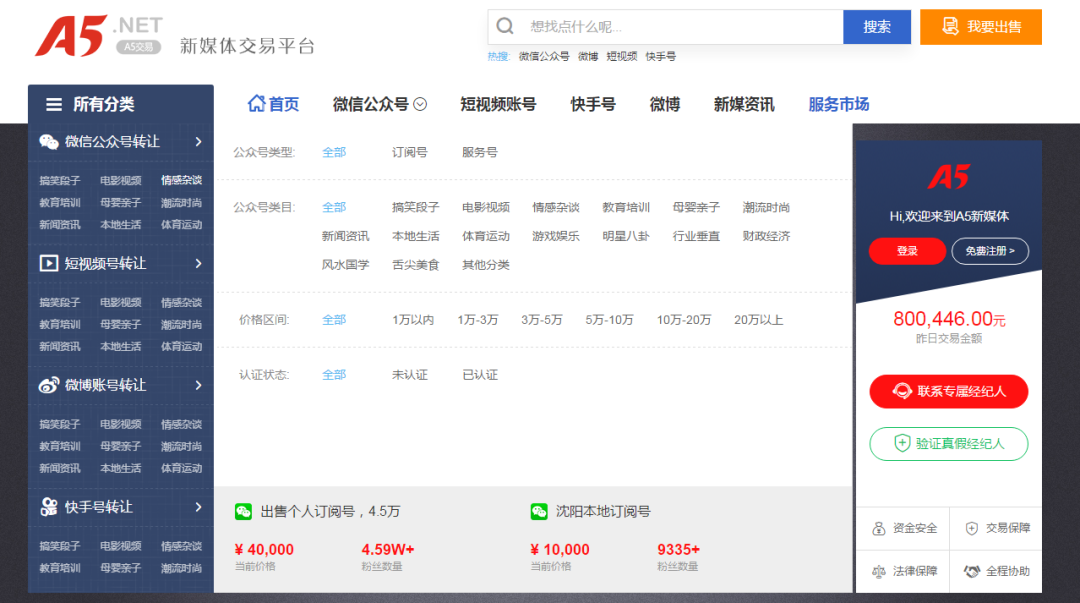Click the WeChat icon beside 微信公众号转让

tap(48, 142)
